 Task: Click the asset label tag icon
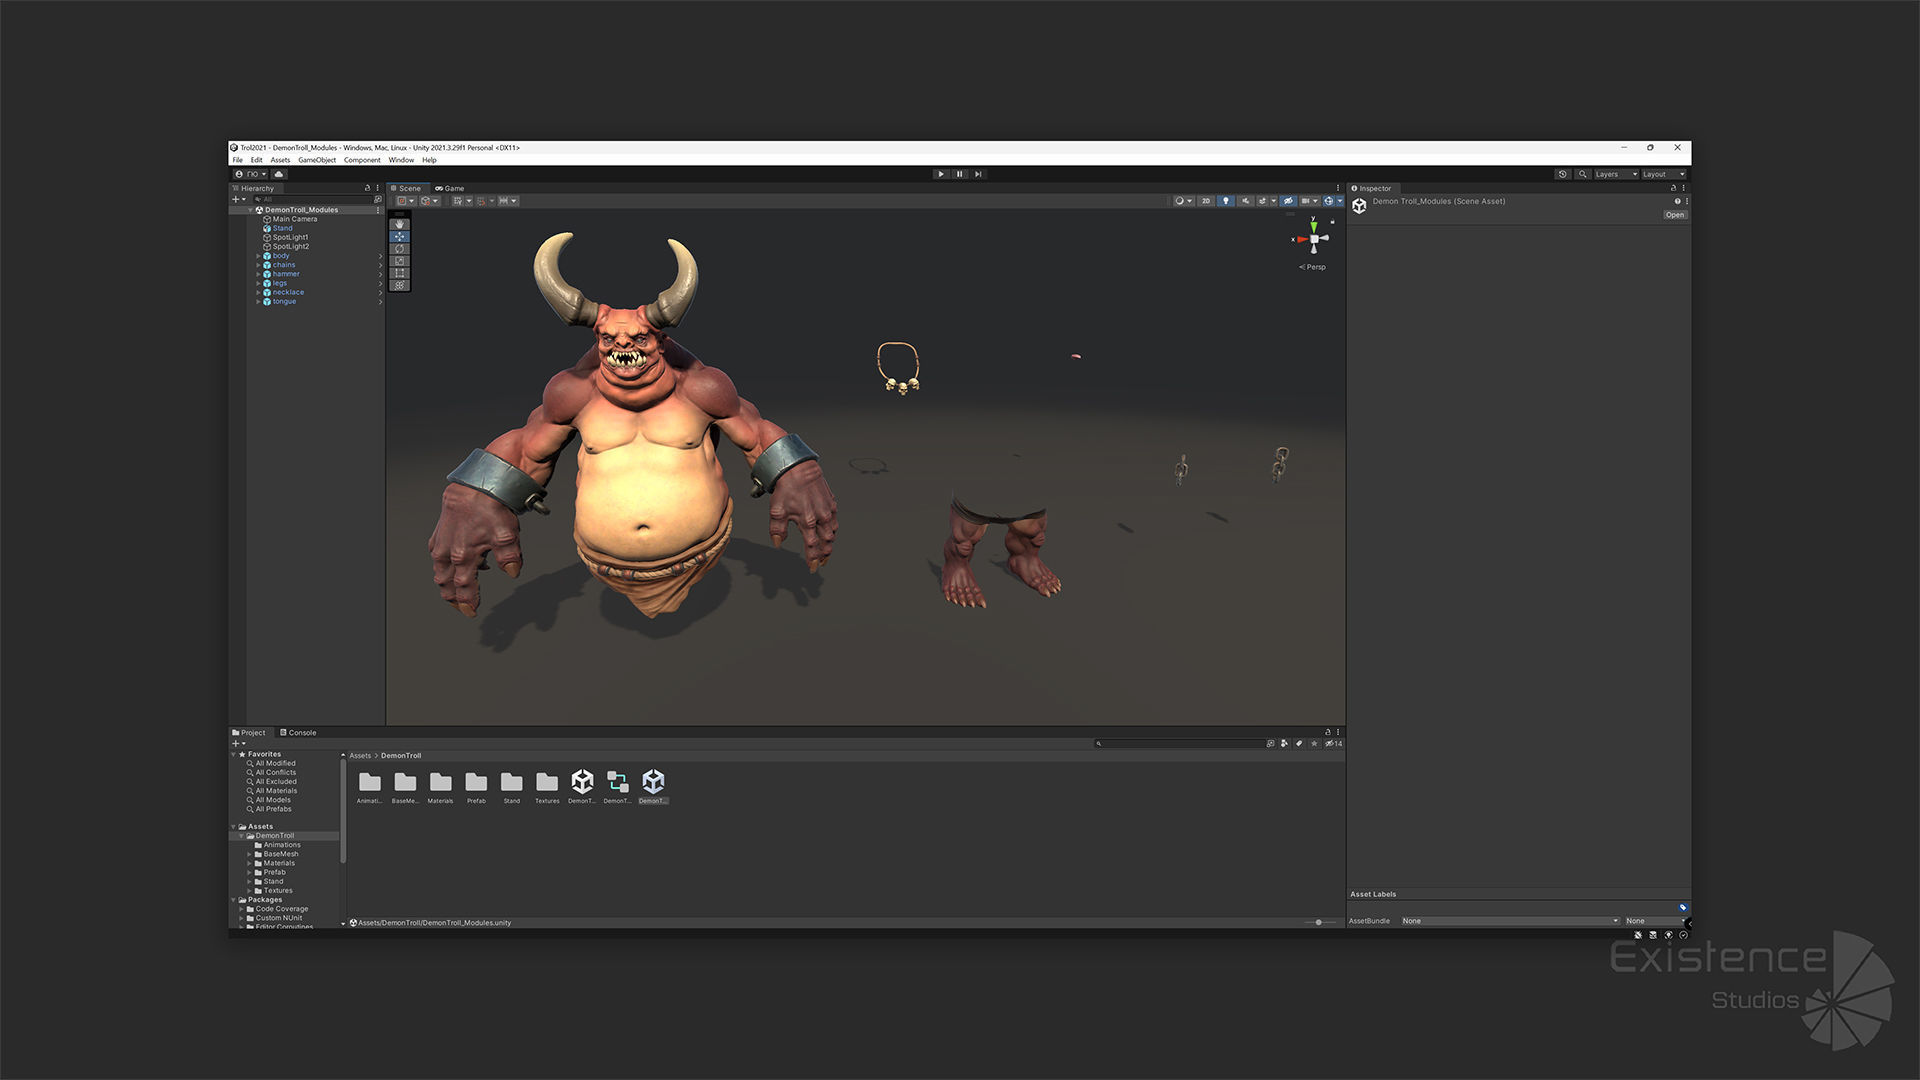1683,907
